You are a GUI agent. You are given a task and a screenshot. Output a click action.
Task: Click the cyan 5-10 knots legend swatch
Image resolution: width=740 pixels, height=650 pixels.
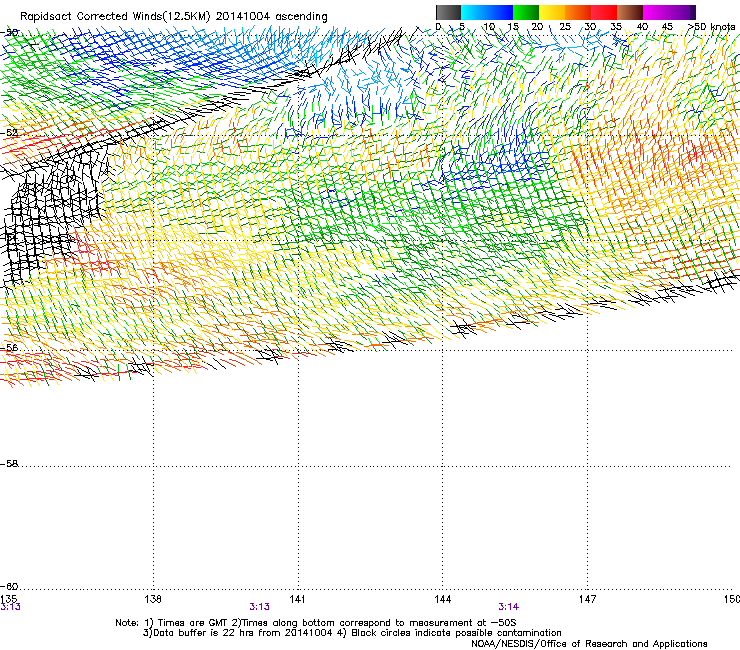(474, 12)
